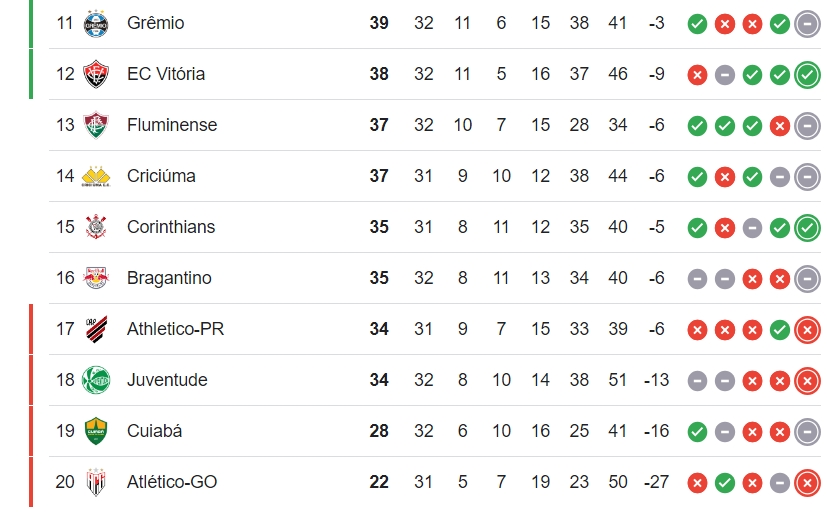Click the EC Vitória club crest

click(96, 74)
